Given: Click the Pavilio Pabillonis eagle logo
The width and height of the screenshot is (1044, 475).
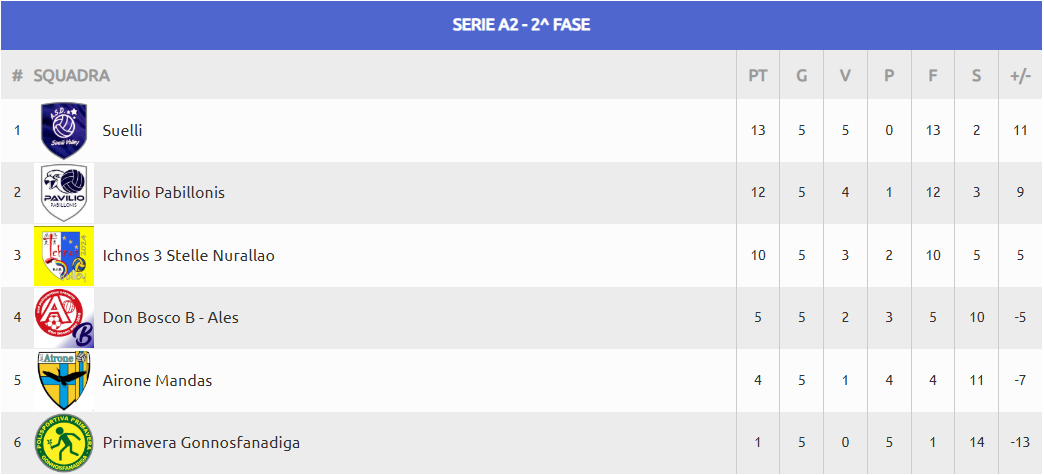Looking at the screenshot, I should (x=64, y=193).
